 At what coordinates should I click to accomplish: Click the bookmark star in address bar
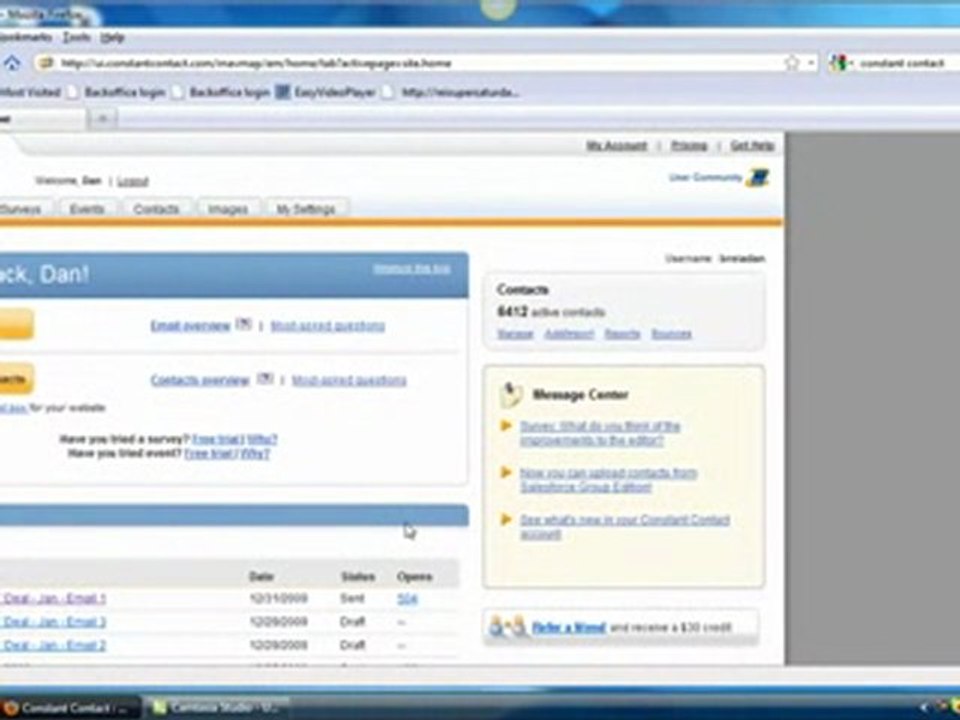[x=792, y=62]
